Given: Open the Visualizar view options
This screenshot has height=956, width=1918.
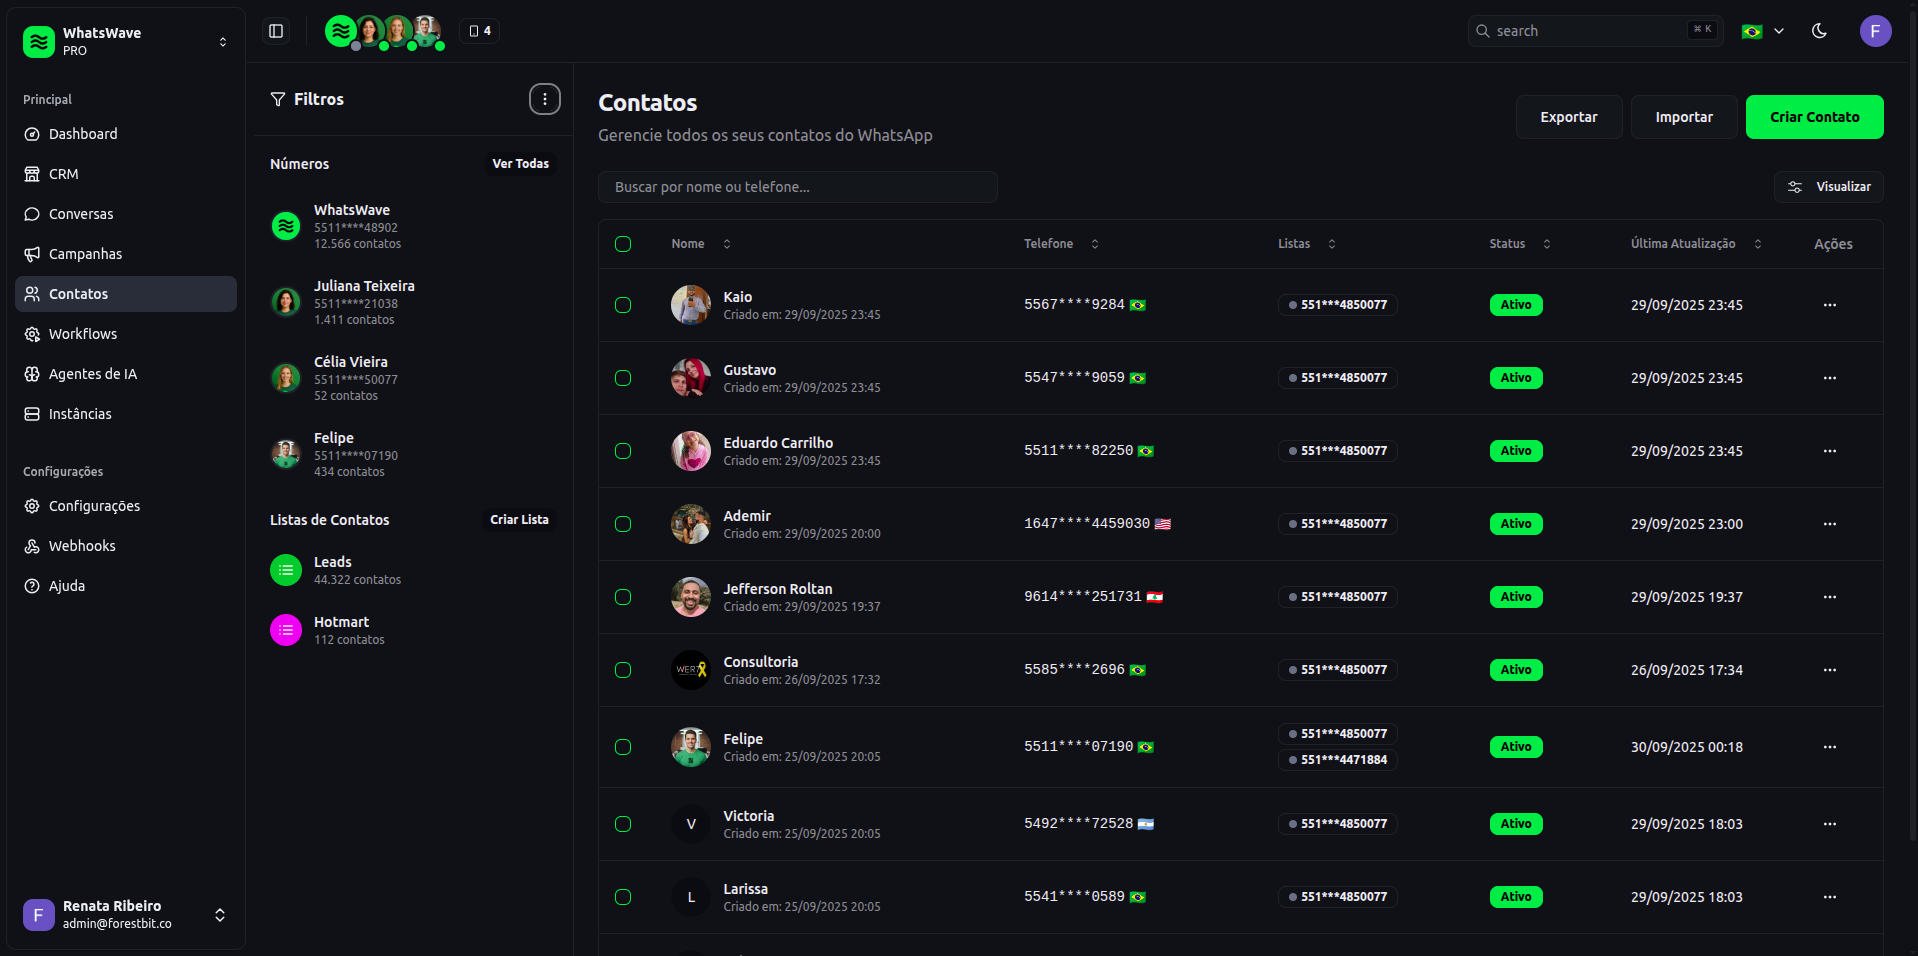Looking at the screenshot, I should coord(1829,187).
